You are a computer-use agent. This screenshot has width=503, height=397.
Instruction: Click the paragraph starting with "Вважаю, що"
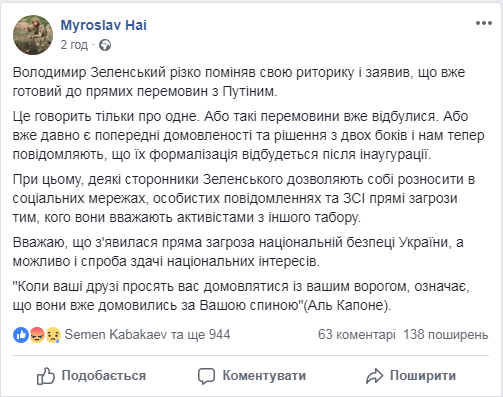238,252
